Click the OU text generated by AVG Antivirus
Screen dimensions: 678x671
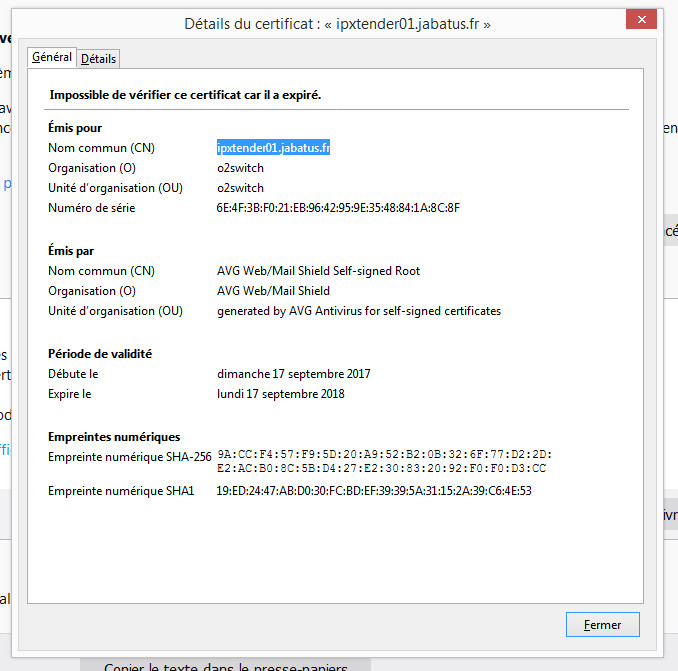coord(359,311)
